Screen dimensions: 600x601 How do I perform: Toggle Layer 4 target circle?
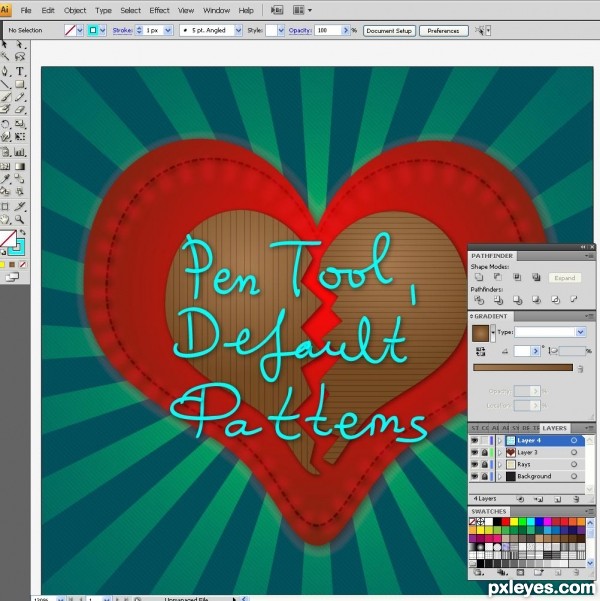pyautogui.click(x=574, y=441)
